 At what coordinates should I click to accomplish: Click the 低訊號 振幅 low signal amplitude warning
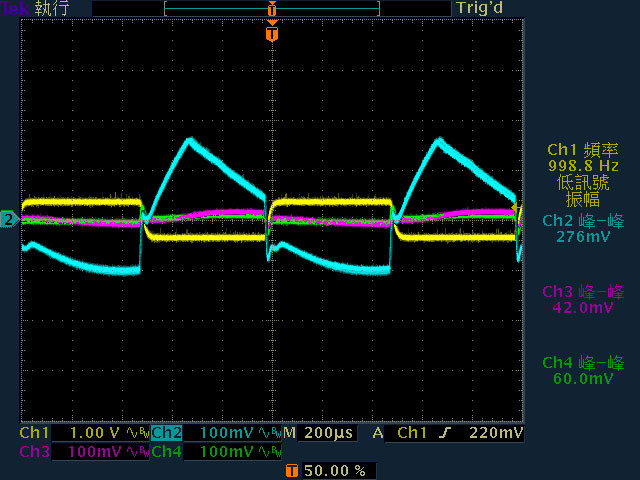coord(583,191)
